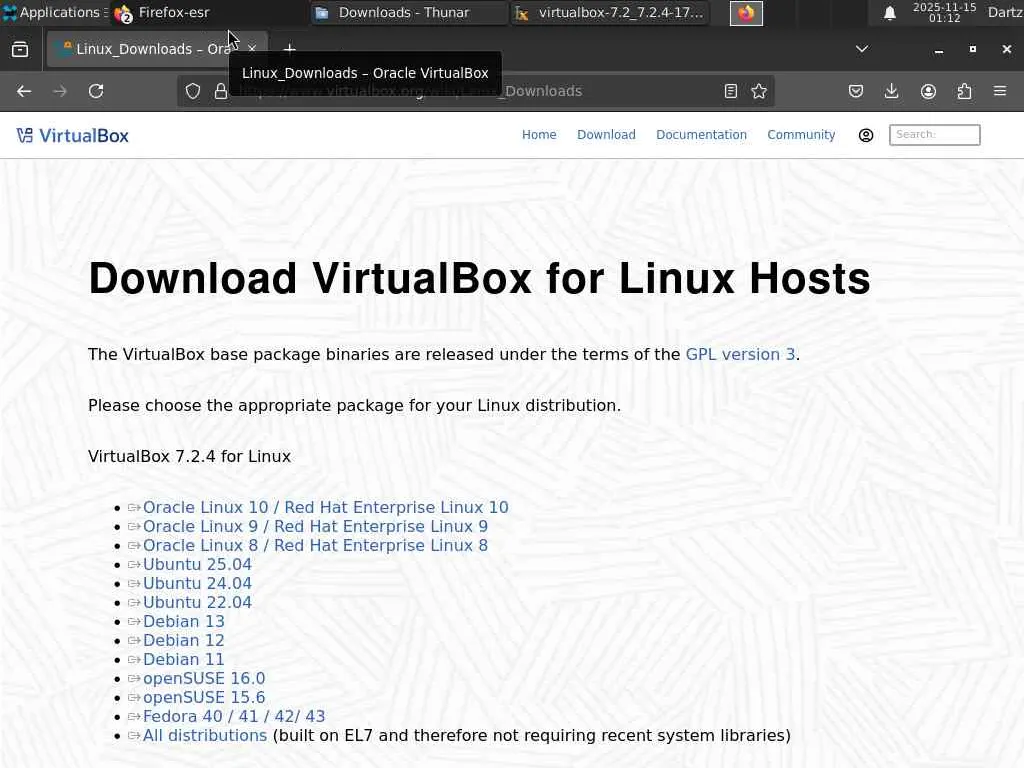The height and width of the screenshot is (768, 1024).
Task: Download the openSUSE 15.6 package
Action: tap(204, 697)
